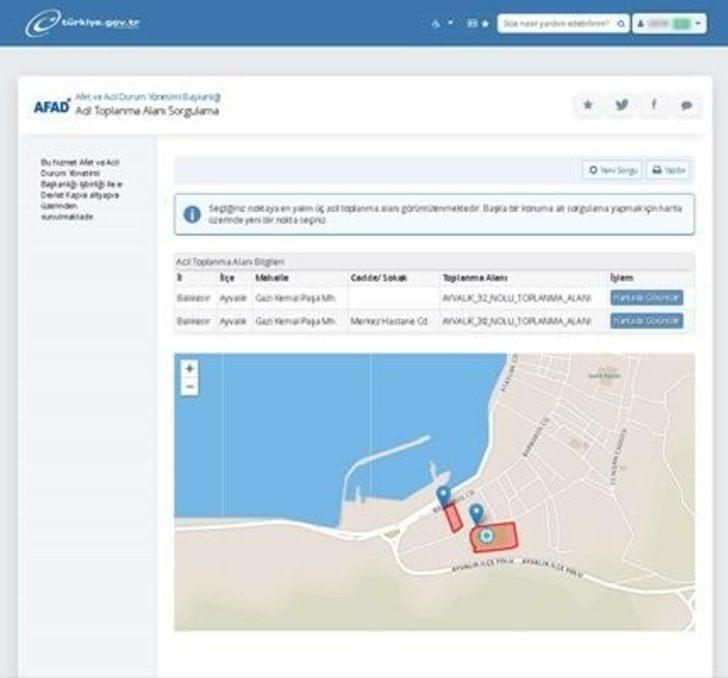
Task: Open the accessibility options dropdown
Action: 442,22
